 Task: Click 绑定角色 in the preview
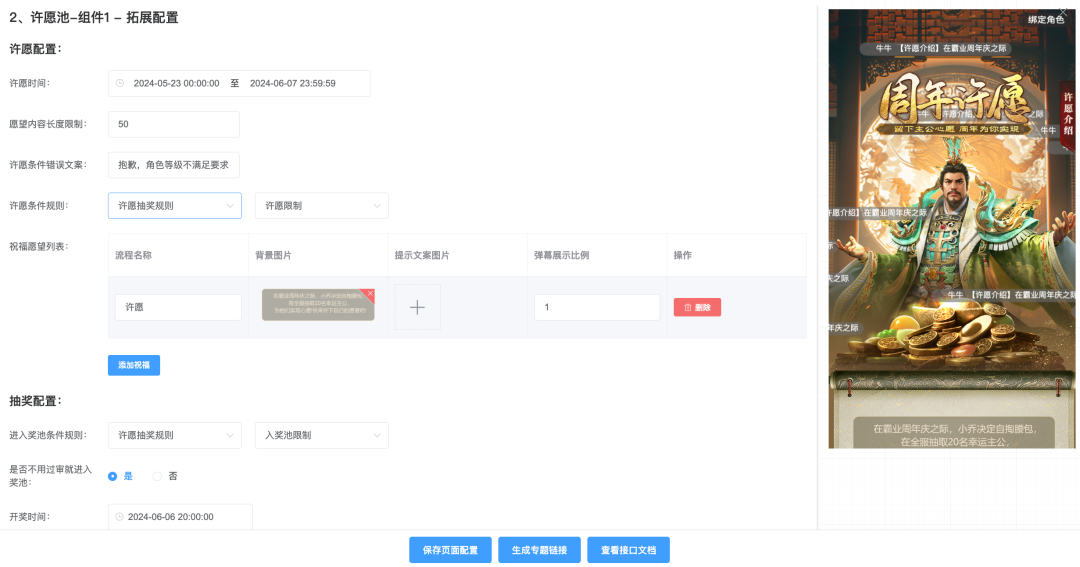pos(1046,20)
